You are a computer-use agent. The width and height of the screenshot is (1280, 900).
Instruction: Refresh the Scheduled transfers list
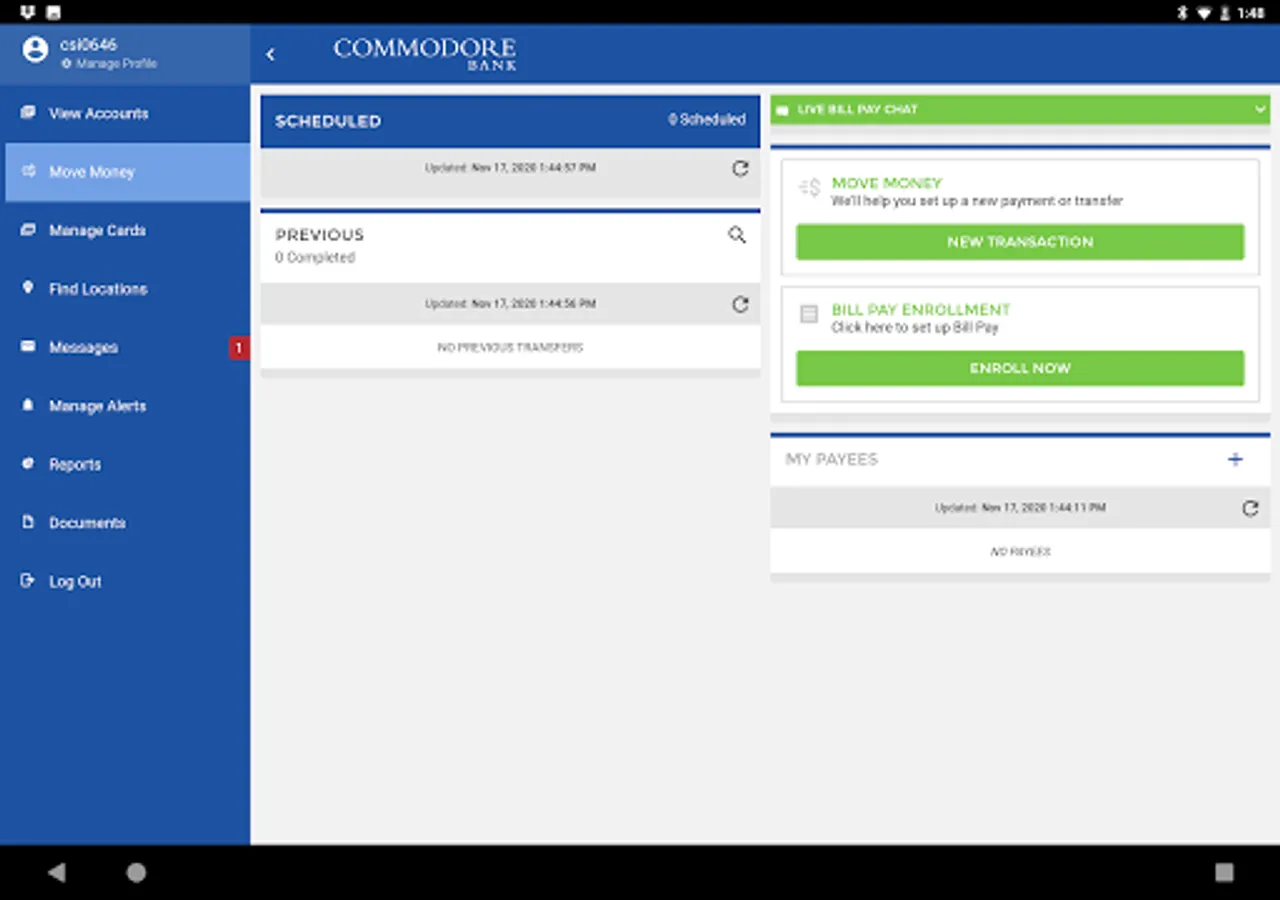pos(740,168)
